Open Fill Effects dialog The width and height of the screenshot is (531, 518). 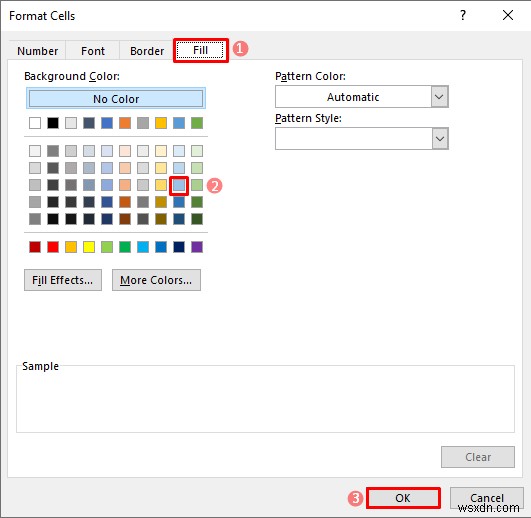coord(63,280)
